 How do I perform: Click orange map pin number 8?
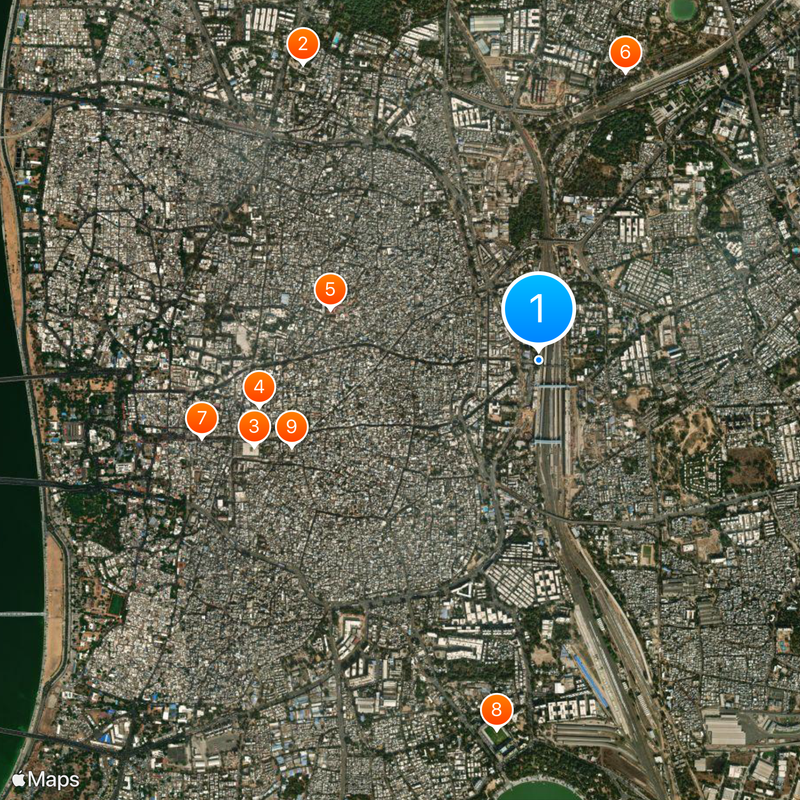click(496, 710)
